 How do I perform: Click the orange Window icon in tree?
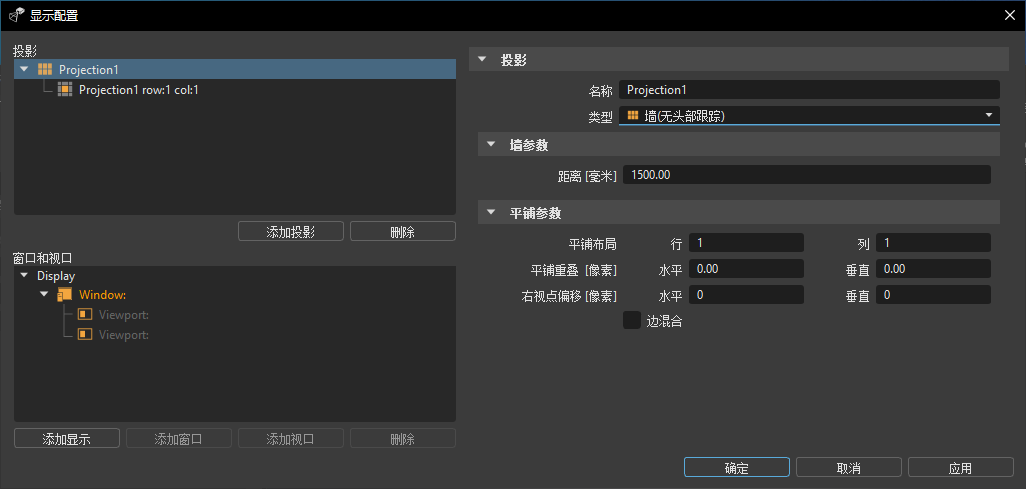64,295
